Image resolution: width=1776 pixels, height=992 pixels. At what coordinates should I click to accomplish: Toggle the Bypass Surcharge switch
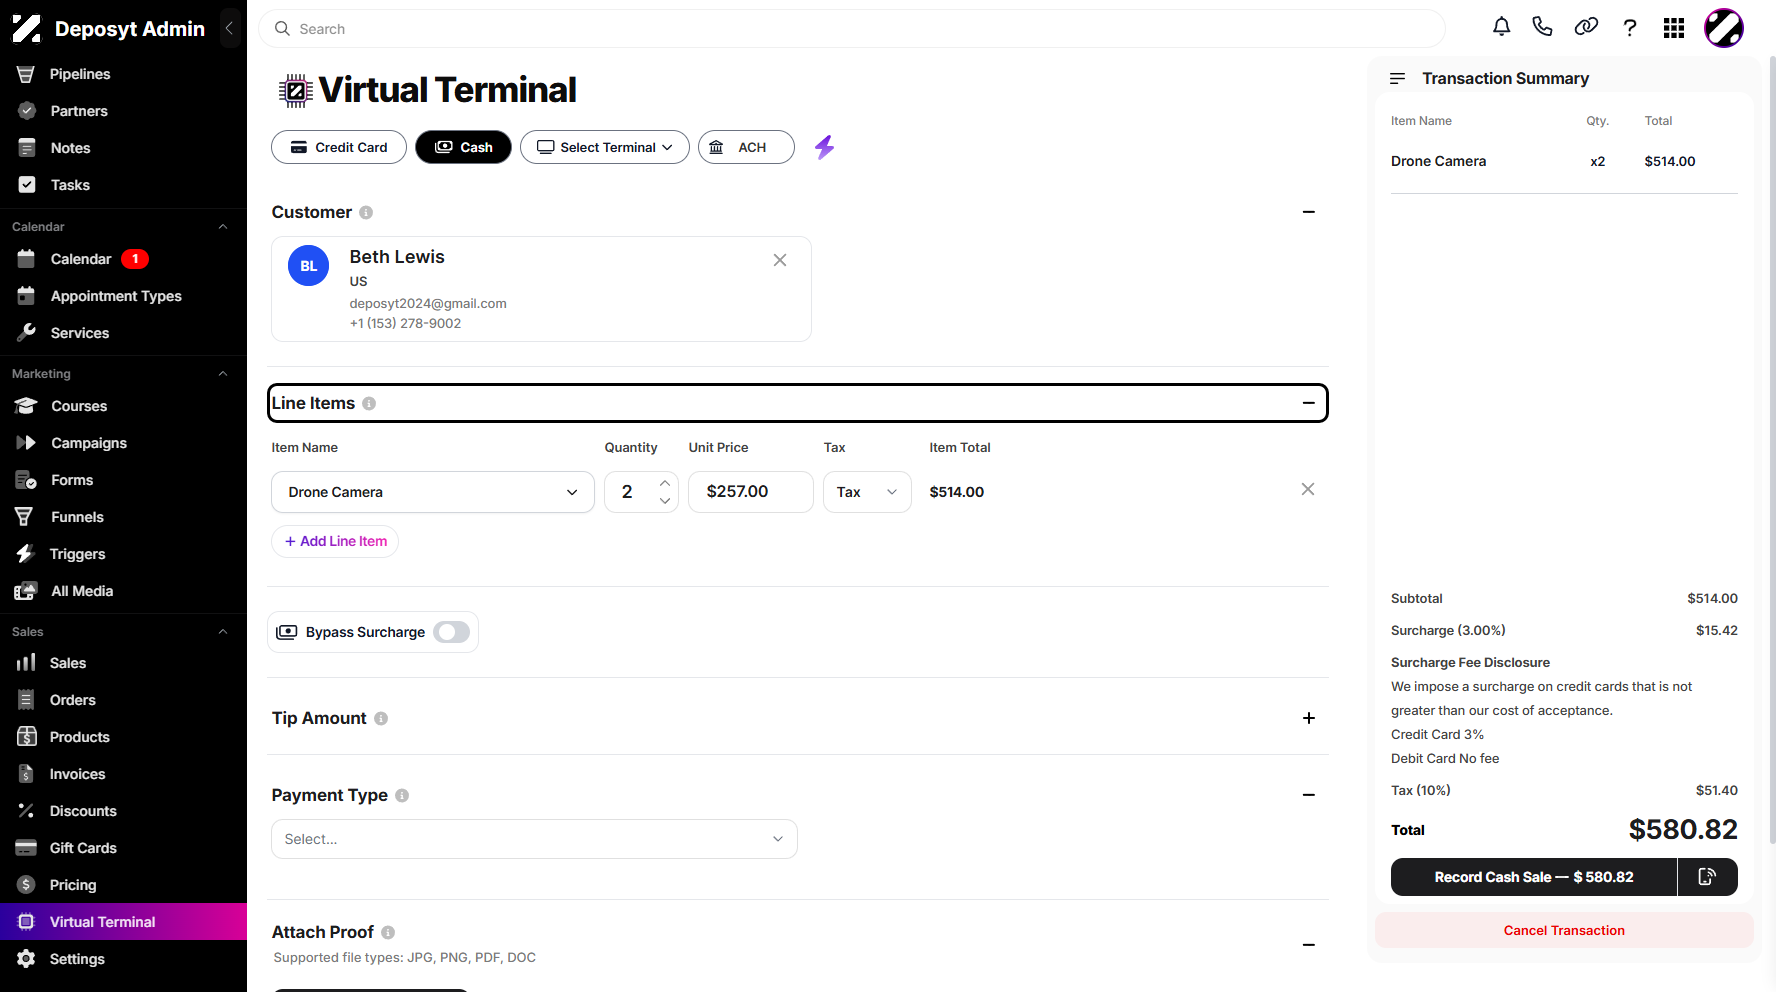coord(452,632)
